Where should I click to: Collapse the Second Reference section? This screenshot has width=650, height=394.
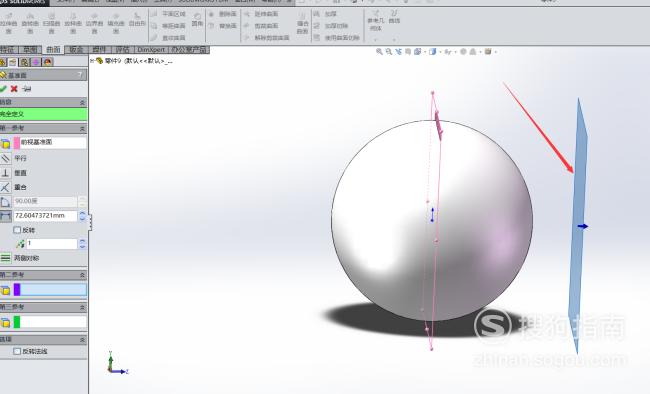pyautogui.click(x=82, y=275)
